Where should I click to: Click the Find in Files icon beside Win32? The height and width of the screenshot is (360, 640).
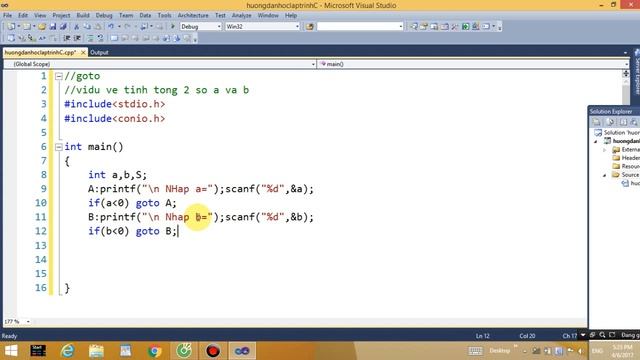click(x=309, y=27)
